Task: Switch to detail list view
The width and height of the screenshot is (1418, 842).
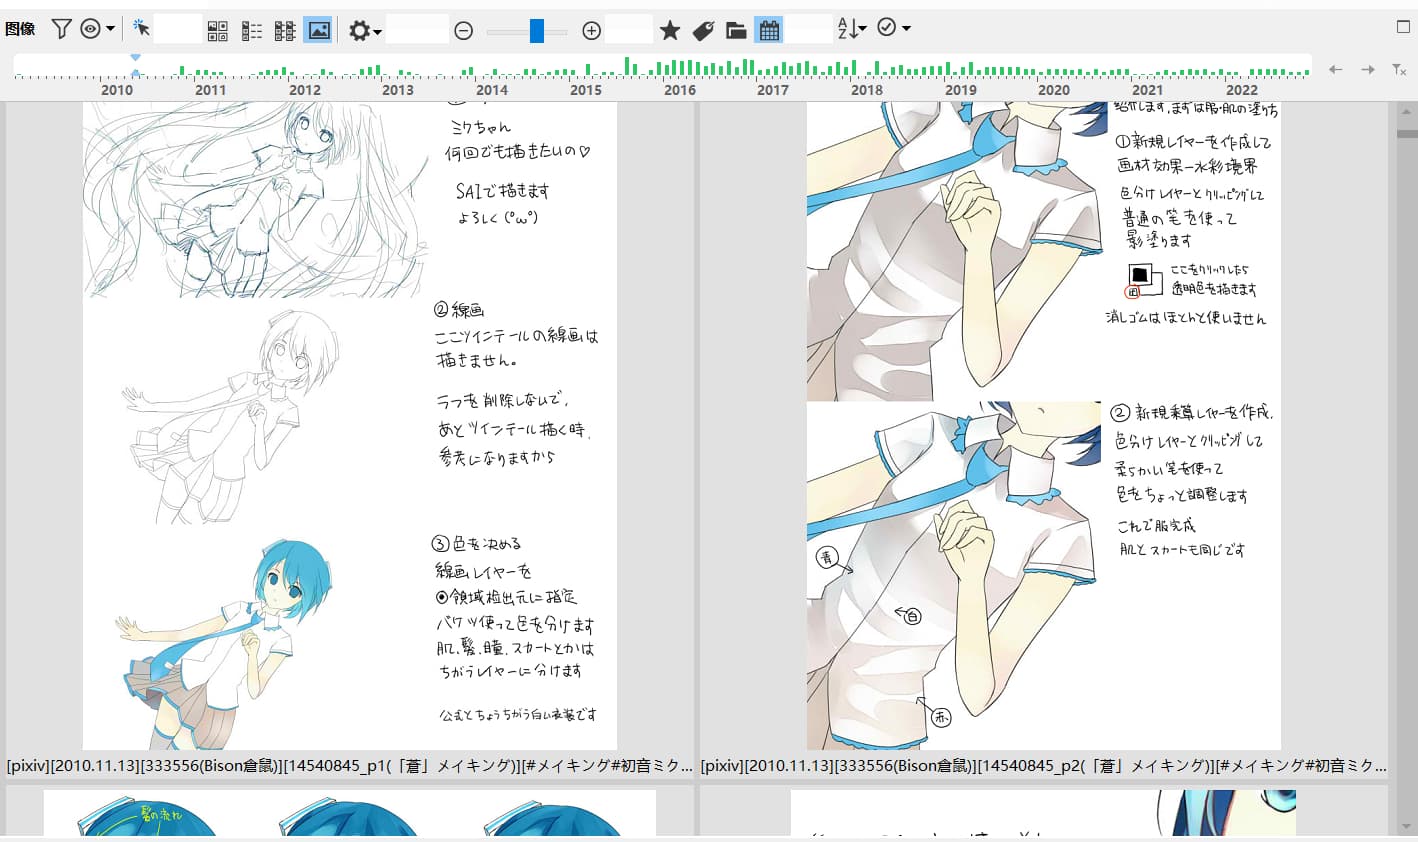Action: (x=251, y=31)
